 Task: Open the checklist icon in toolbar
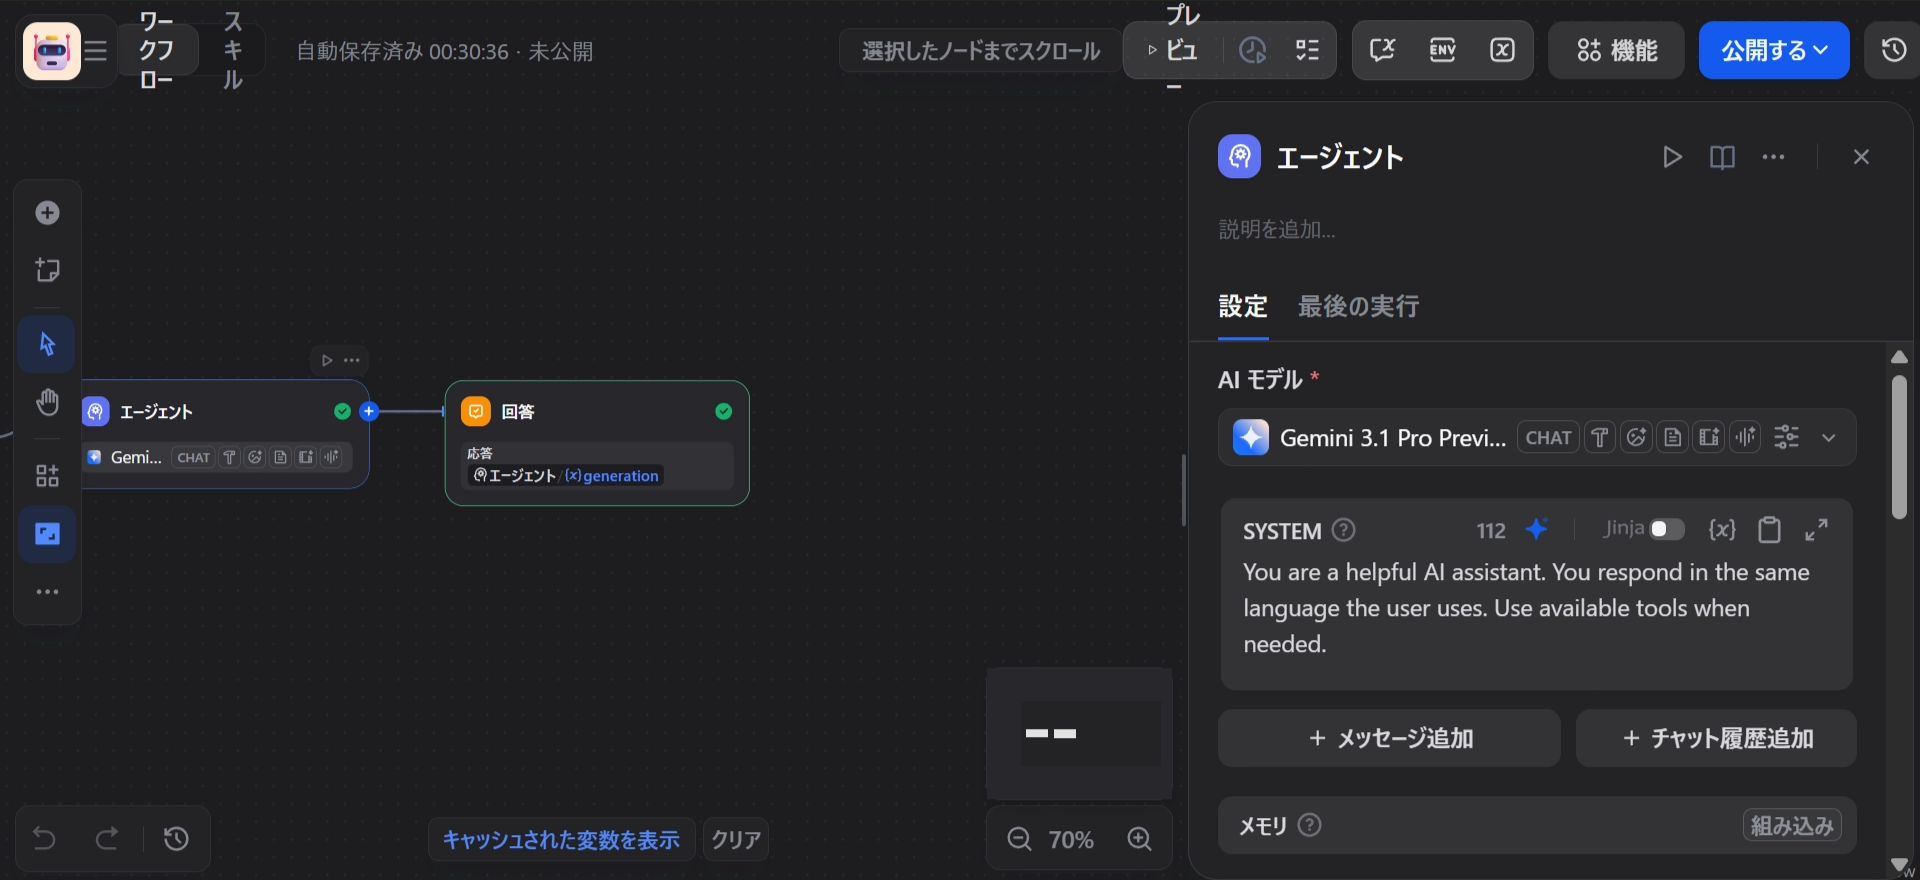[x=1308, y=50]
